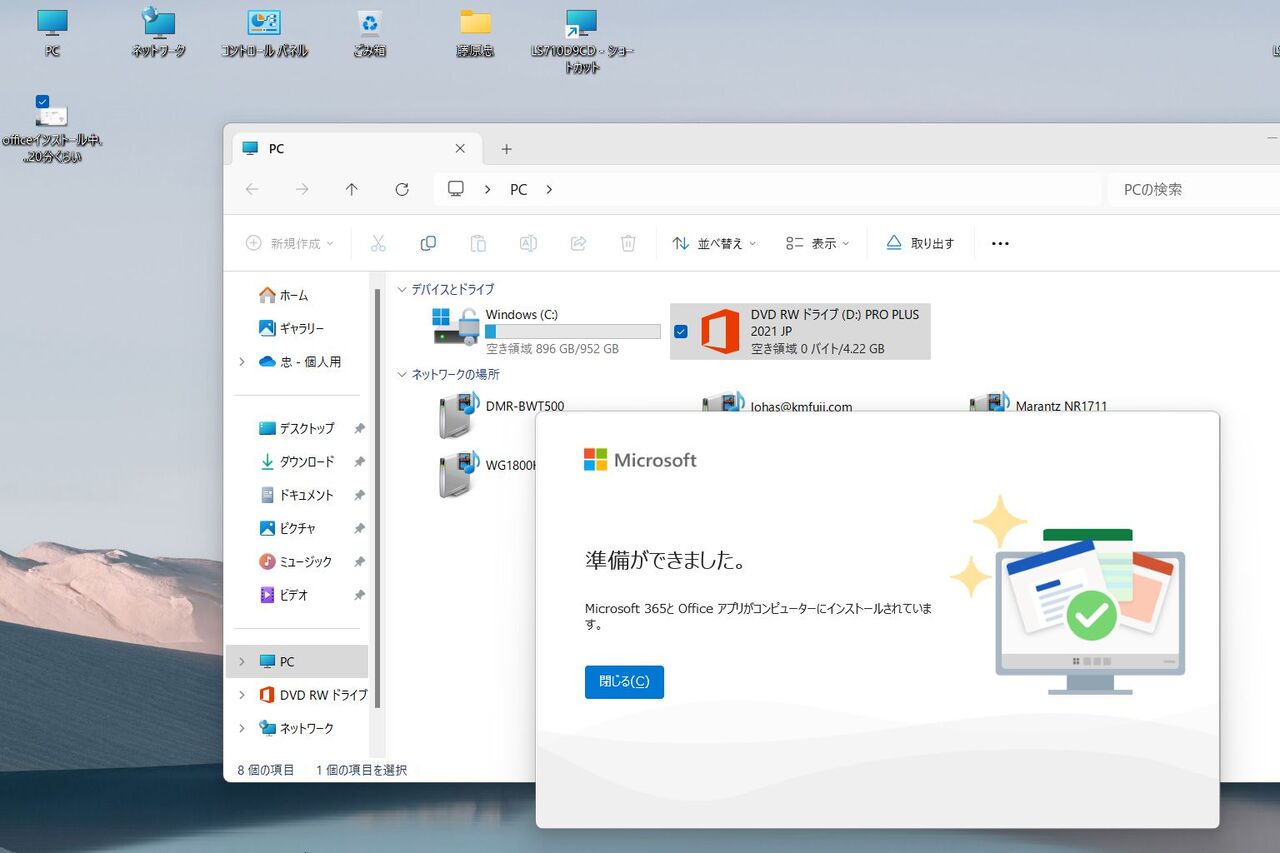Image resolution: width=1280 pixels, height=853 pixels.
Task: Toggle the checkbox on the officeインストール中 desktop file
Action: 42,101
